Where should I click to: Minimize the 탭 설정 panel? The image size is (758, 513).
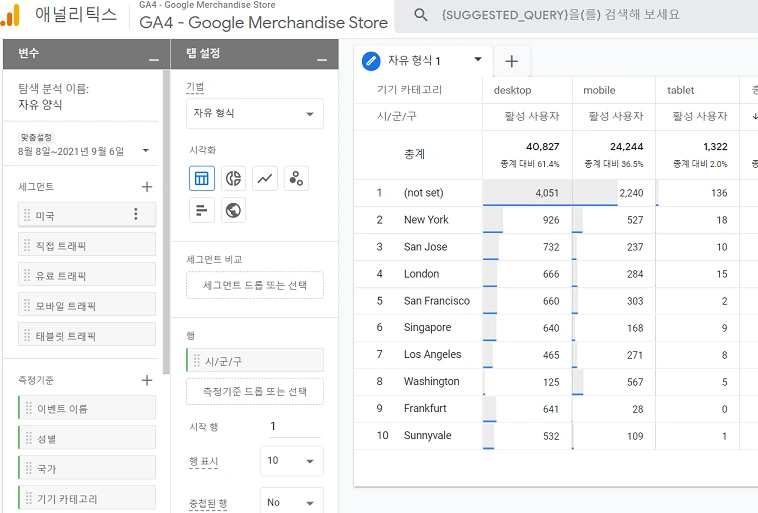[322, 60]
